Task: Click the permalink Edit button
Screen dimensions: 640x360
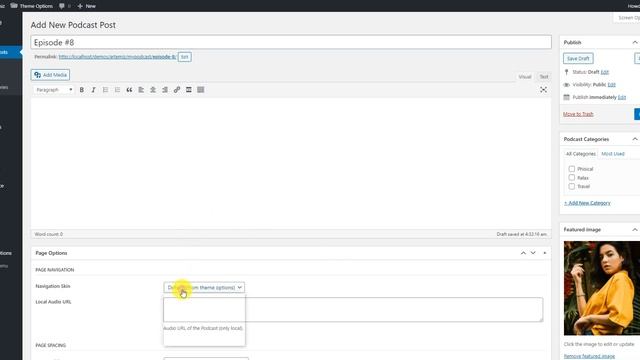Action: [184, 57]
